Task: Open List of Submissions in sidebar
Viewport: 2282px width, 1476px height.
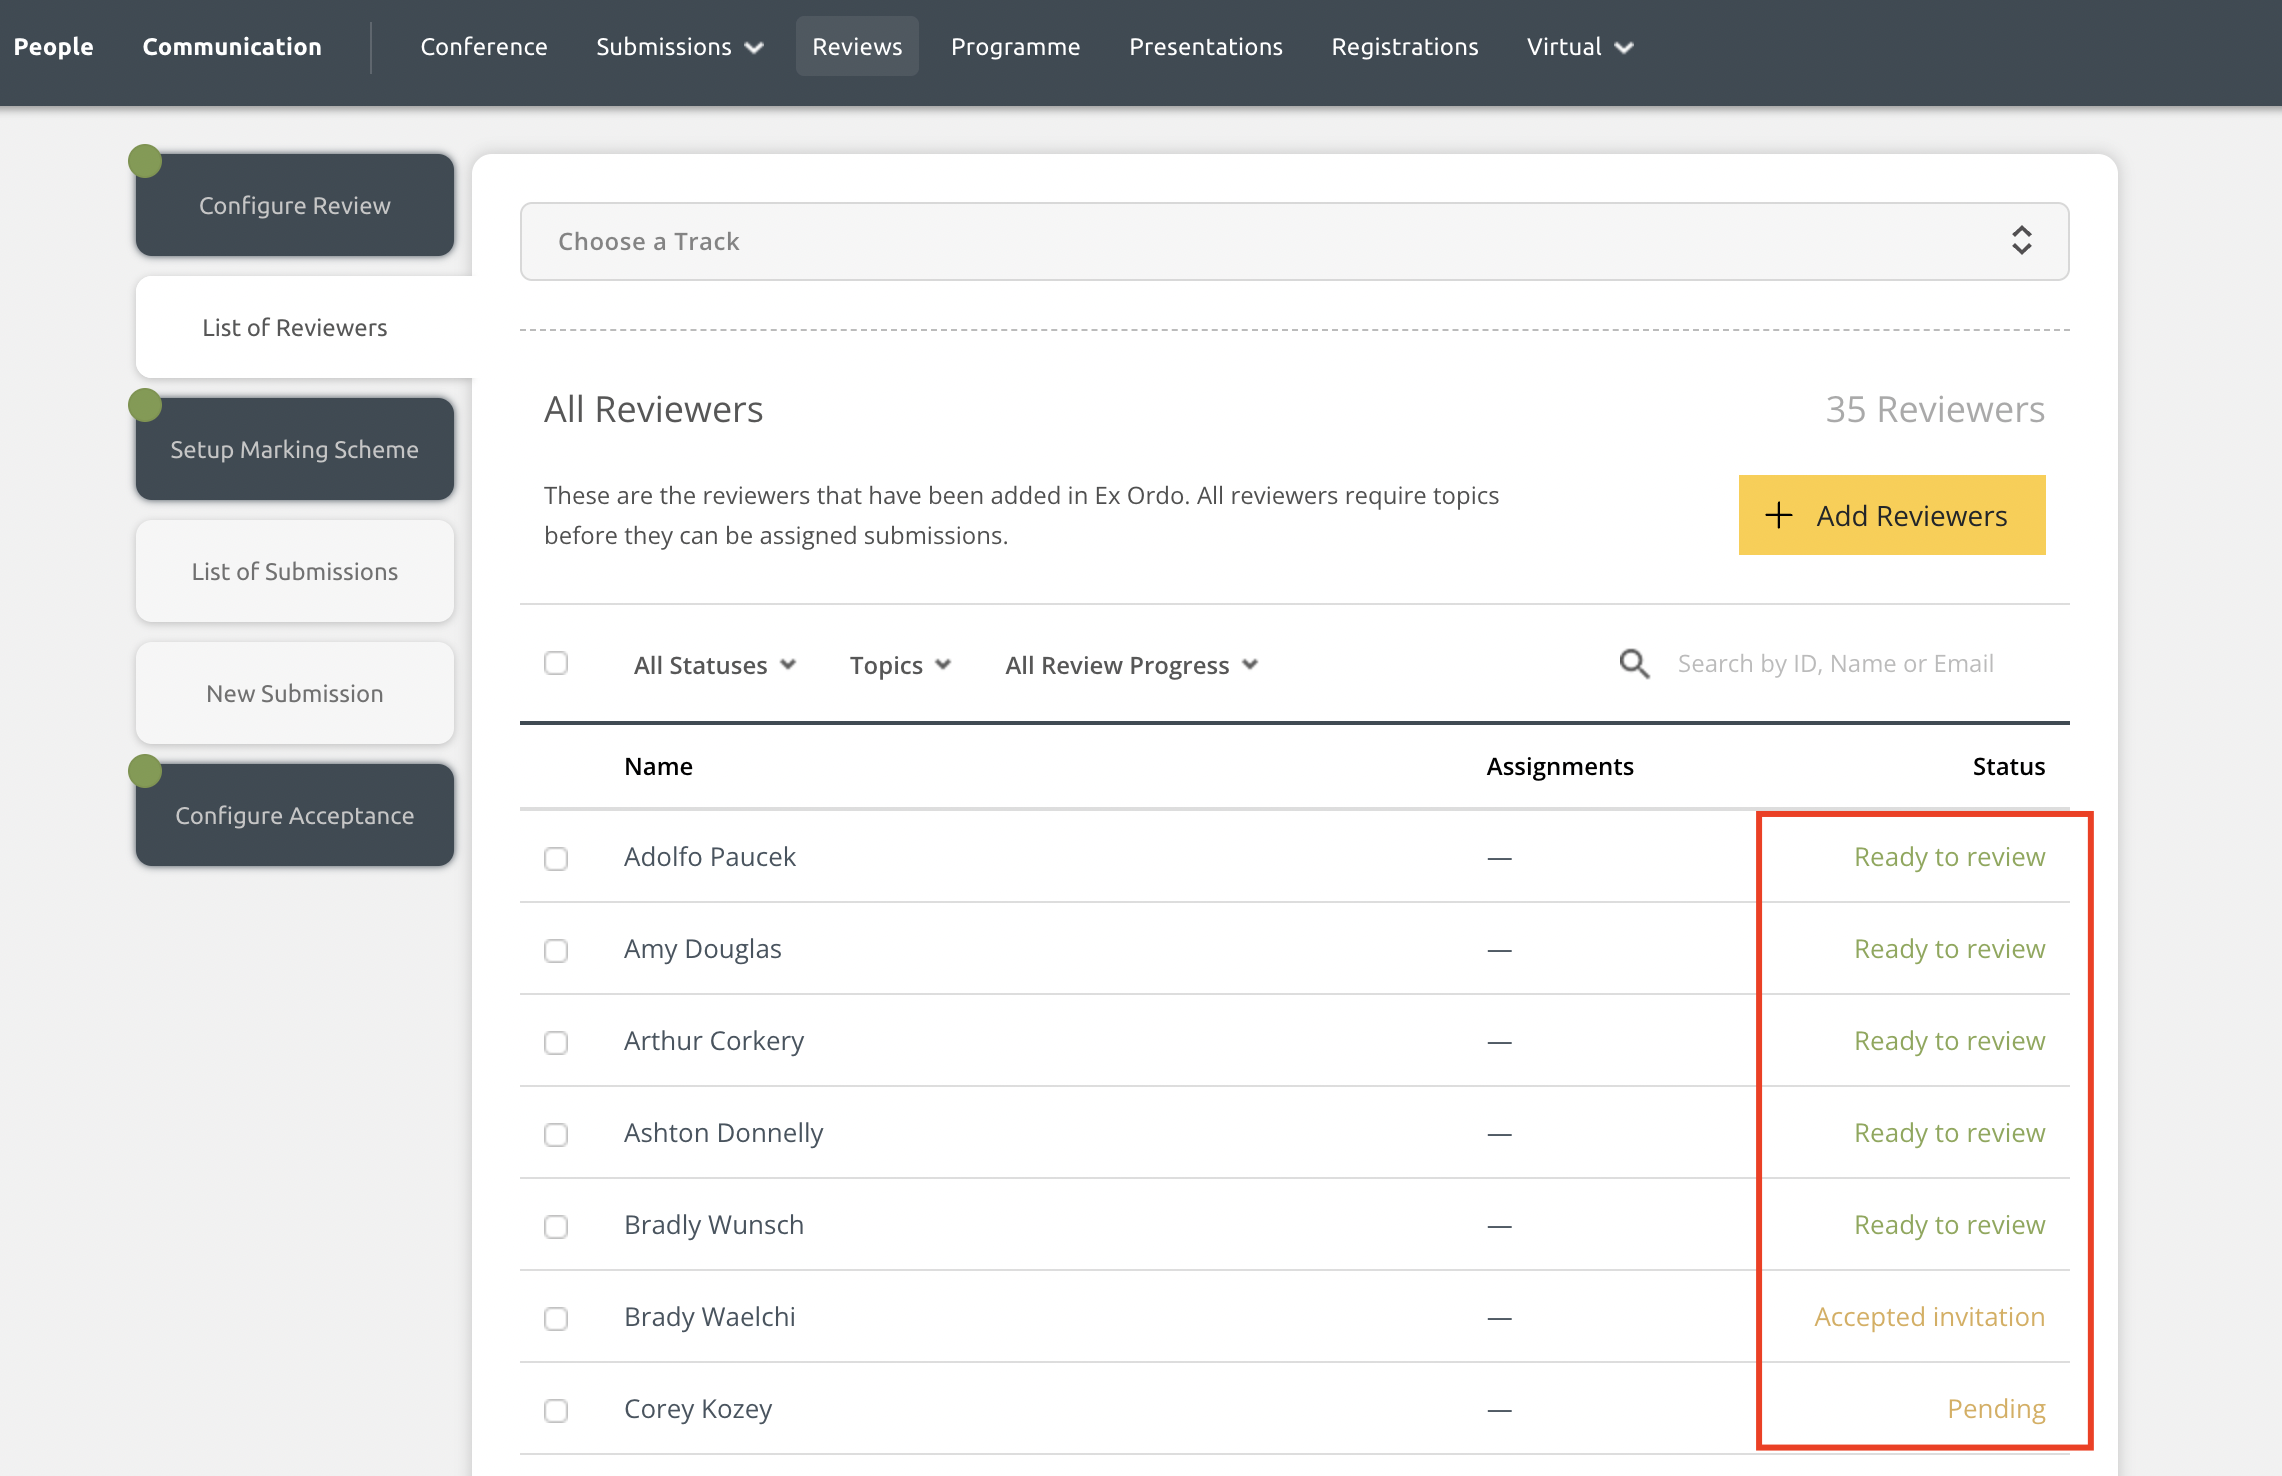Action: pos(295,571)
